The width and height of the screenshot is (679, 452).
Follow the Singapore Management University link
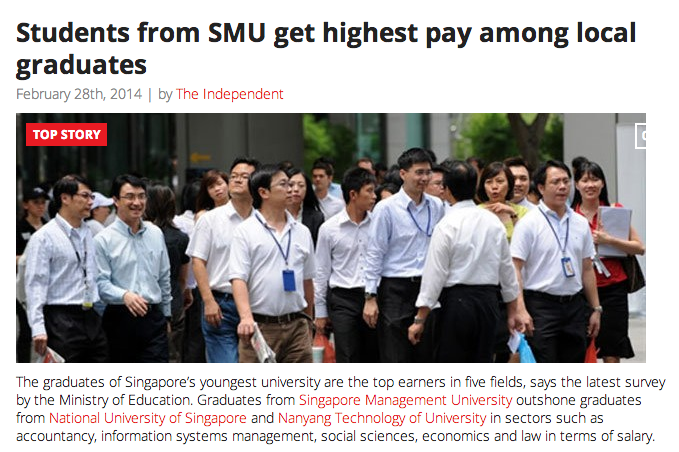[x=405, y=400]
